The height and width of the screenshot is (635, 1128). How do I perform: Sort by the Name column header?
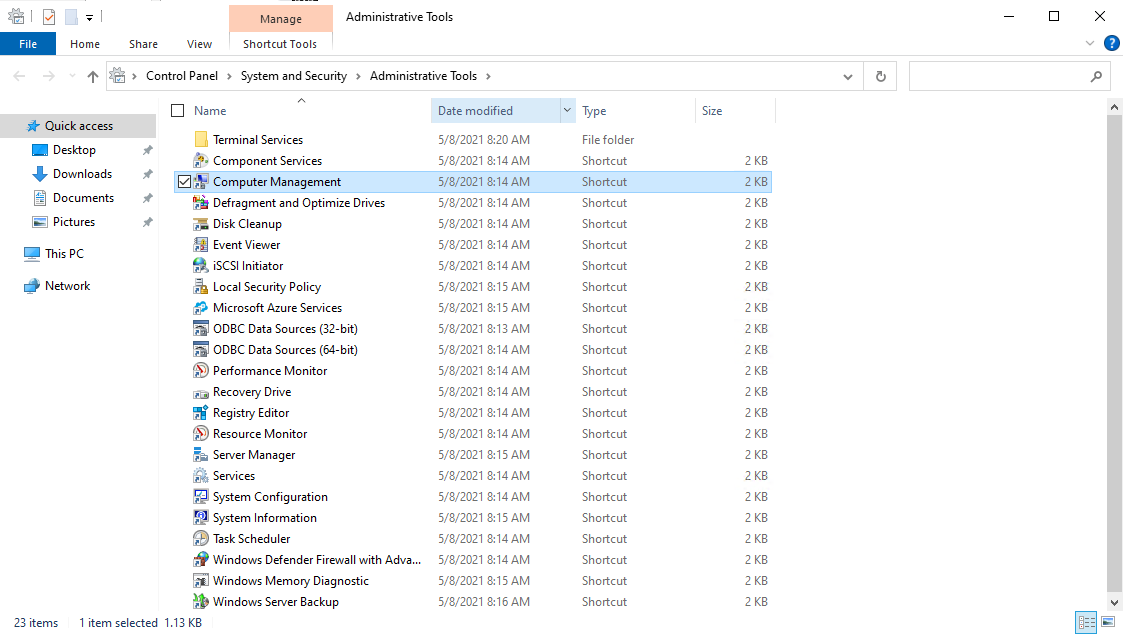pyautogui.click(x=210, y=111)
